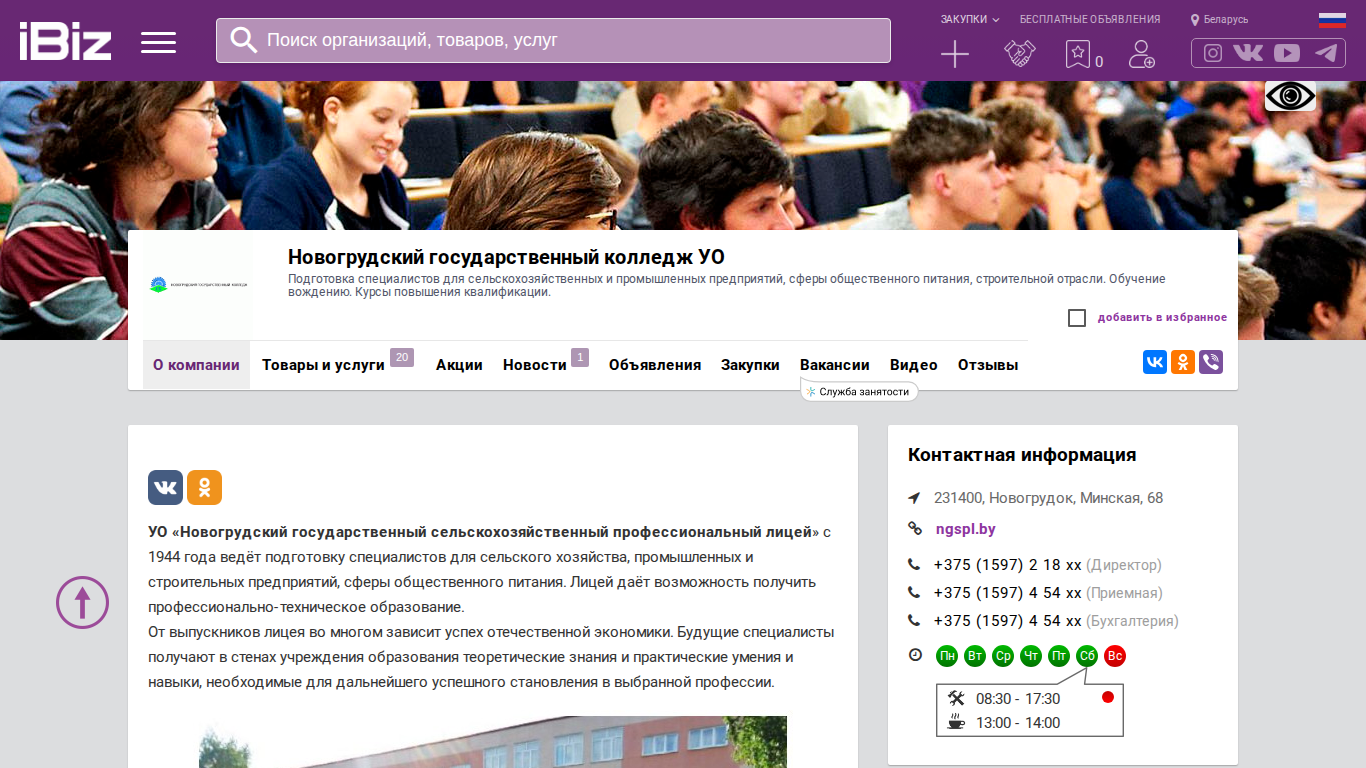Image resolution: width=1366 pixels, height=768 pixels.
Task: Select Sunday (Вс) schedule day
Action: (1115, 656)
